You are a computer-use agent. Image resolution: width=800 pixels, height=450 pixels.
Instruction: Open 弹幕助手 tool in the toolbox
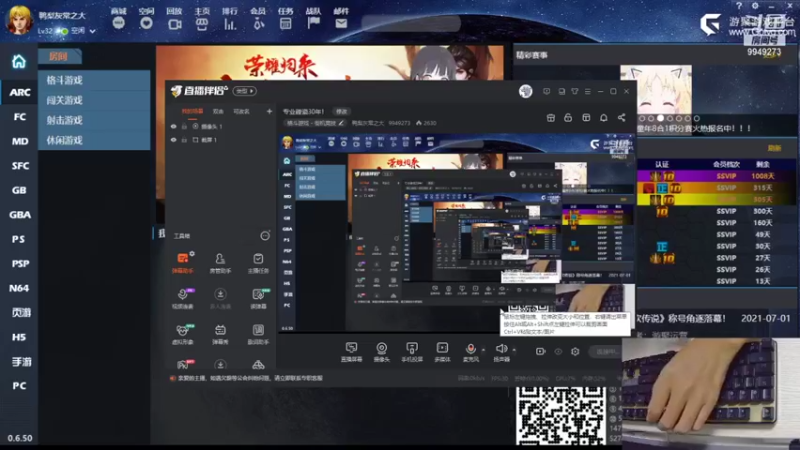tap(183, 263)
